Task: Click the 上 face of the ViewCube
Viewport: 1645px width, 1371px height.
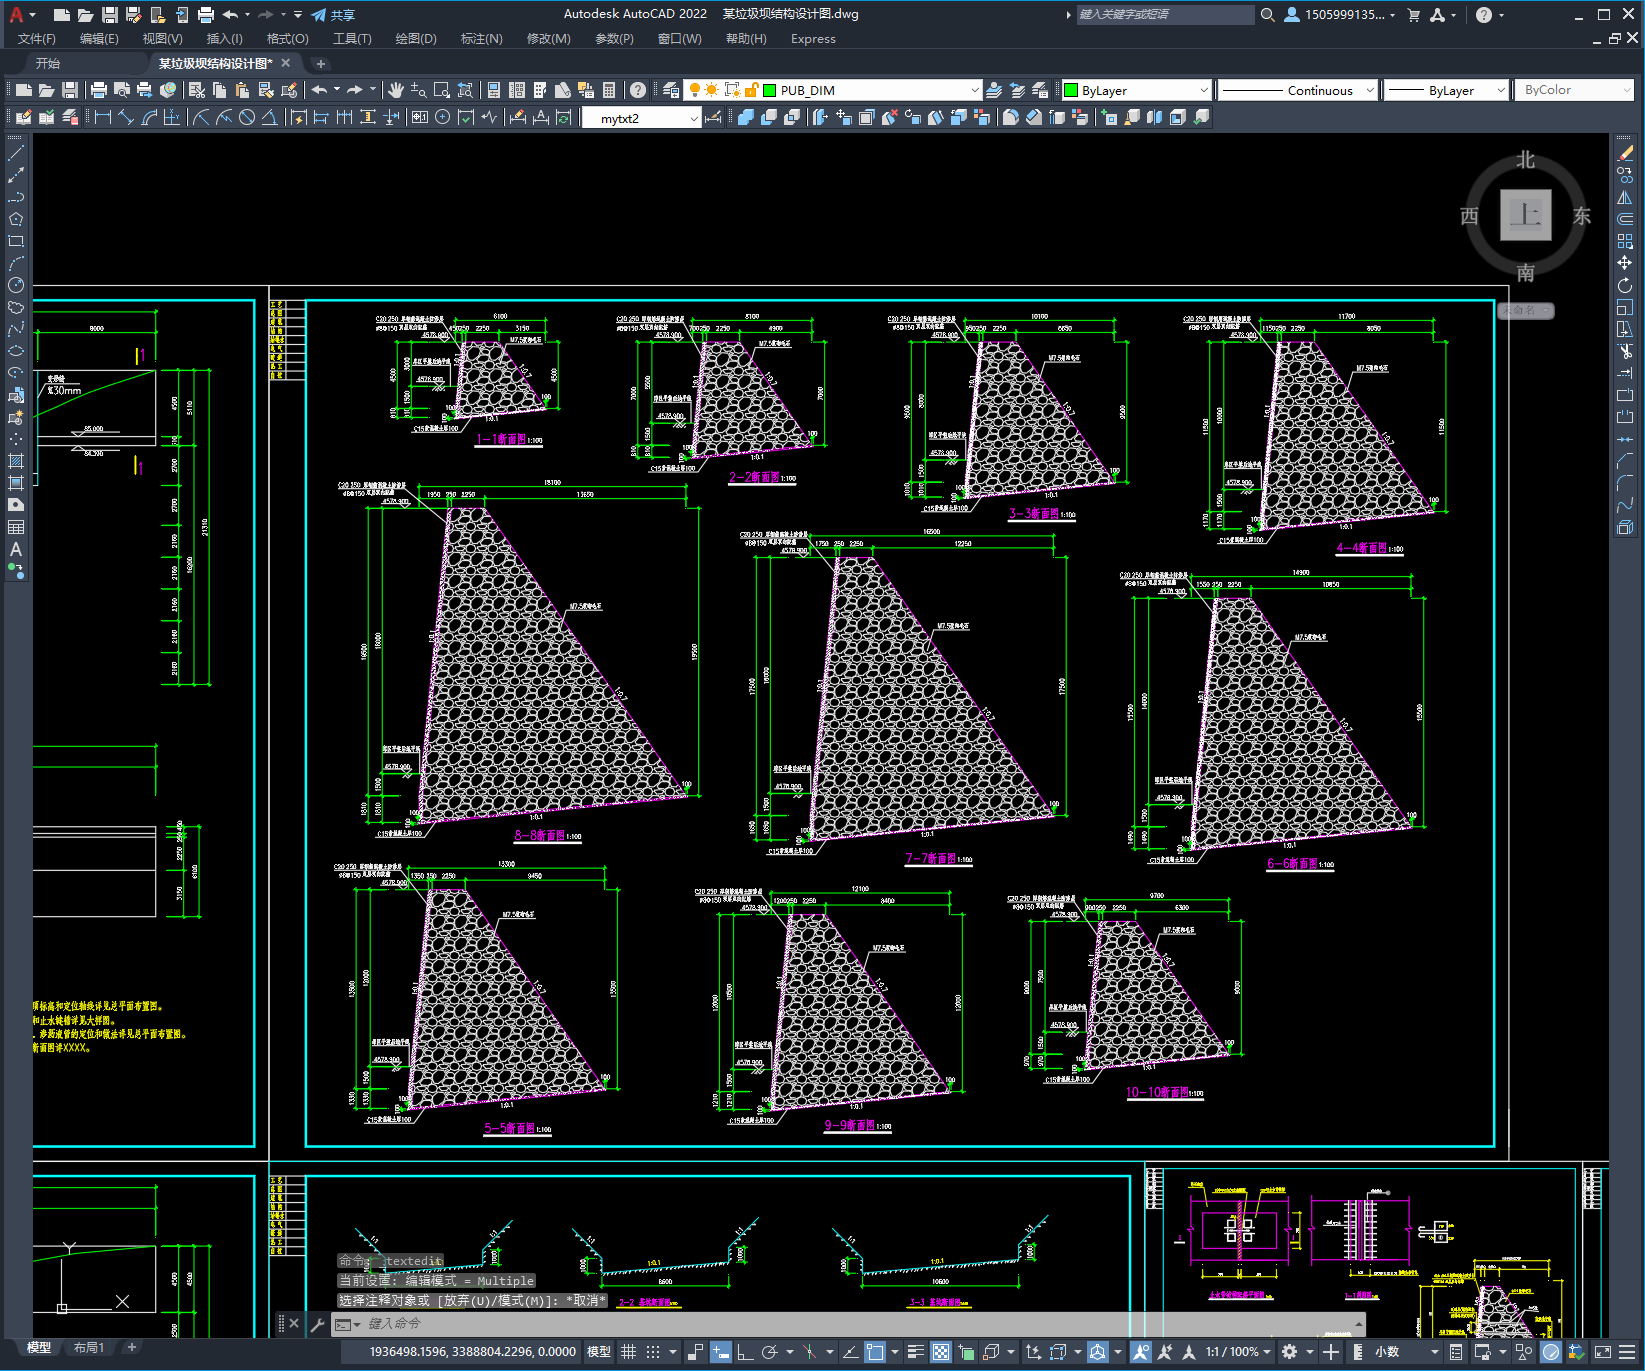Action: coord(1525,215)
